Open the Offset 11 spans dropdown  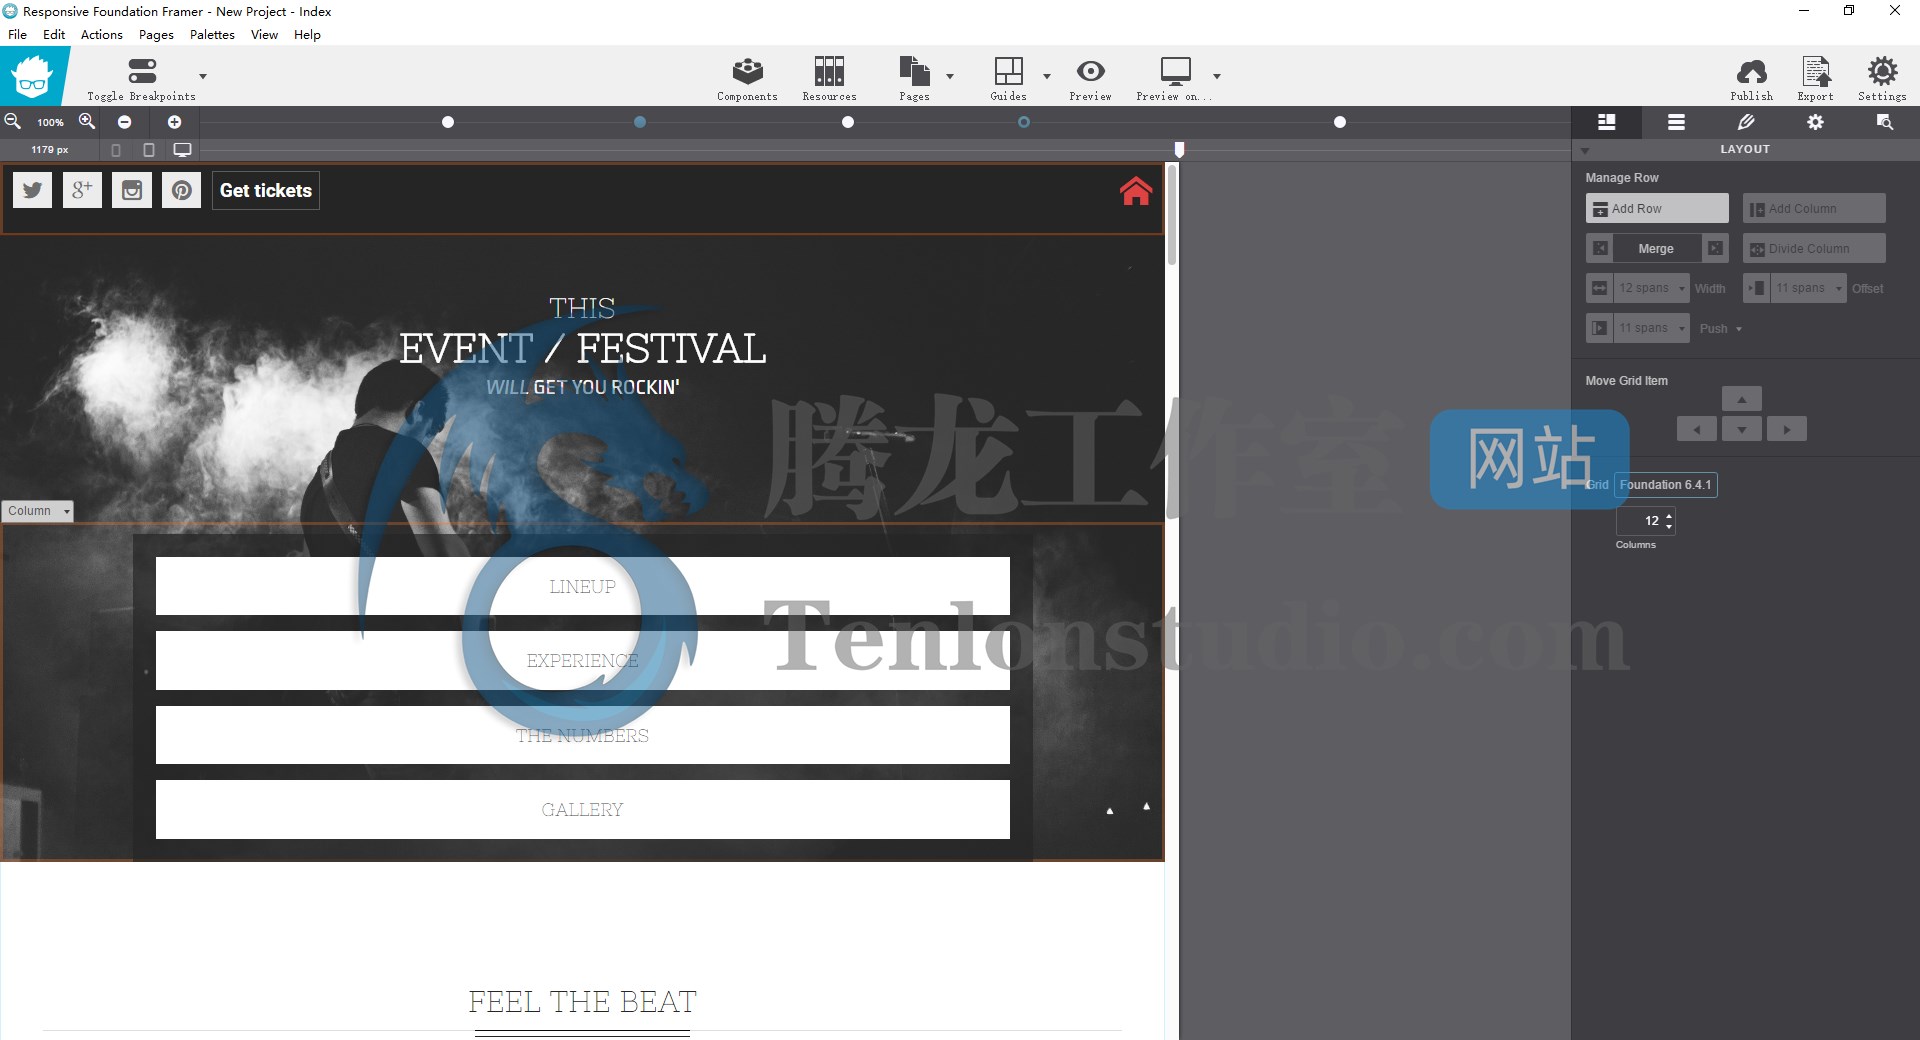[x=1808, y=288]
